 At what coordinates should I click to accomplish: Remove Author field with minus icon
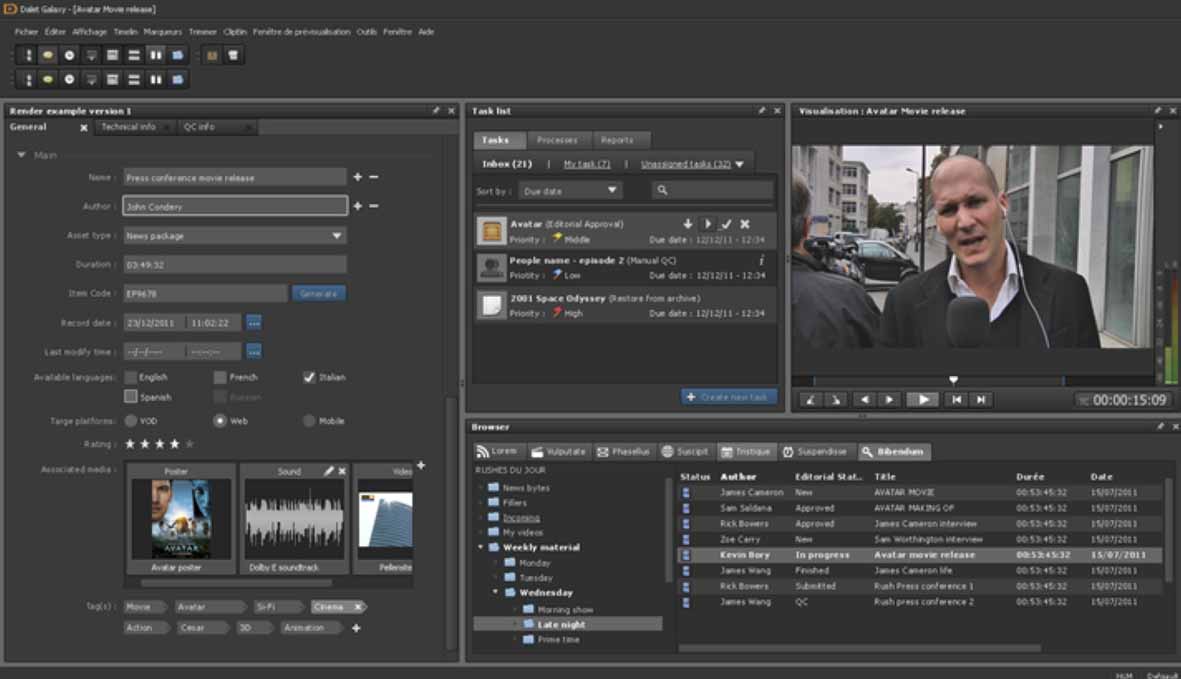pos(374,206)
